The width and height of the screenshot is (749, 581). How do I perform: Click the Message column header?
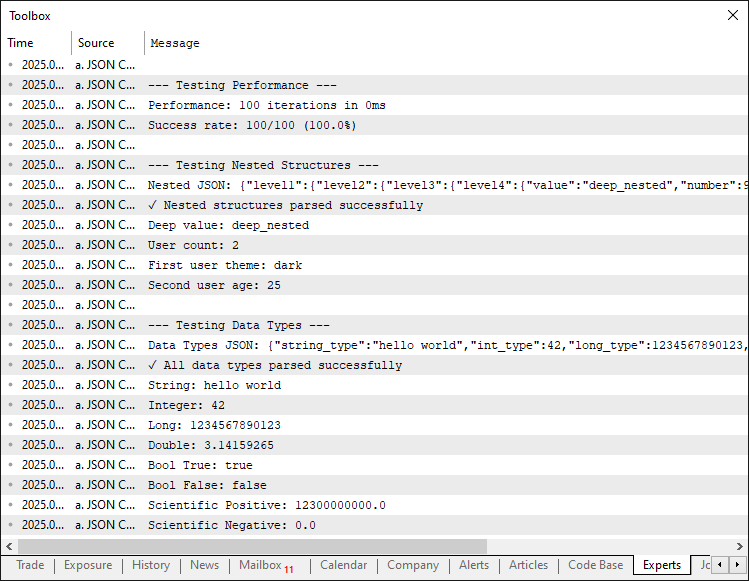point(446,43)
